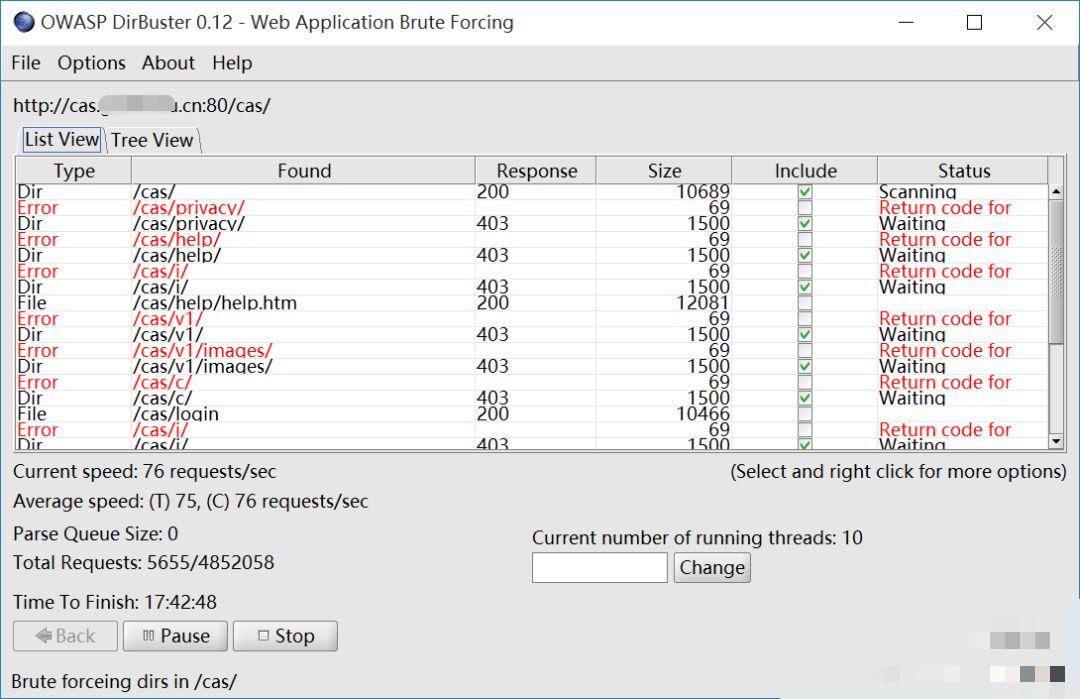1080x699 pixels.
Task: Open the Options menu
Action: pyautogui.click(x=92, y=63)
